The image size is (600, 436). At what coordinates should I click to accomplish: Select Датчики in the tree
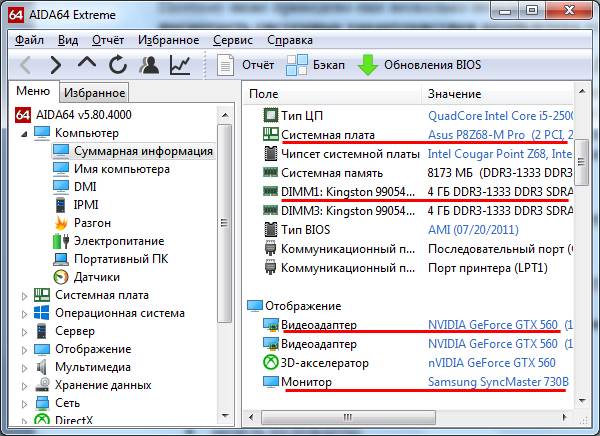[97, 277]
